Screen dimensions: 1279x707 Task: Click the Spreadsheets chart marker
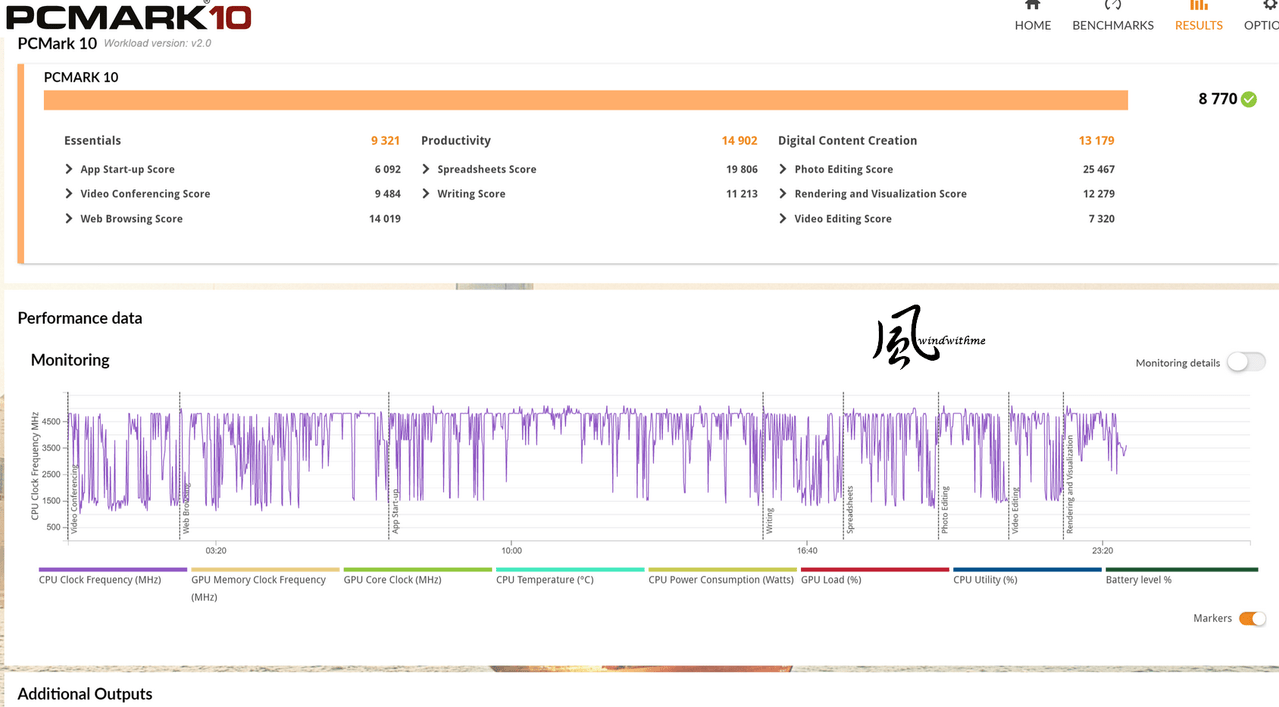850,510
